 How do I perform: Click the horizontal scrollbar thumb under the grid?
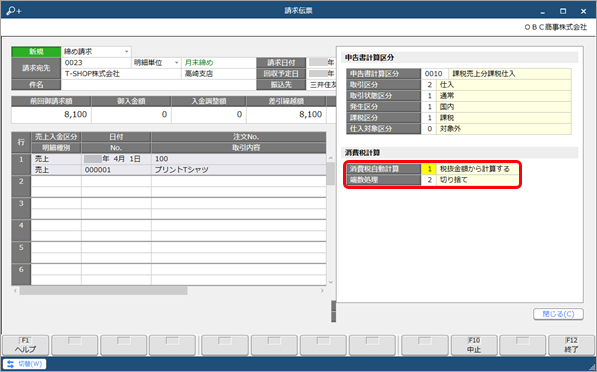[x=103, y=291]
